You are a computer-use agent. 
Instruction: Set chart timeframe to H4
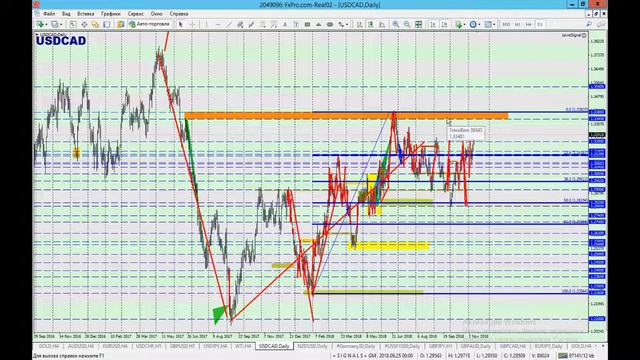529,24
